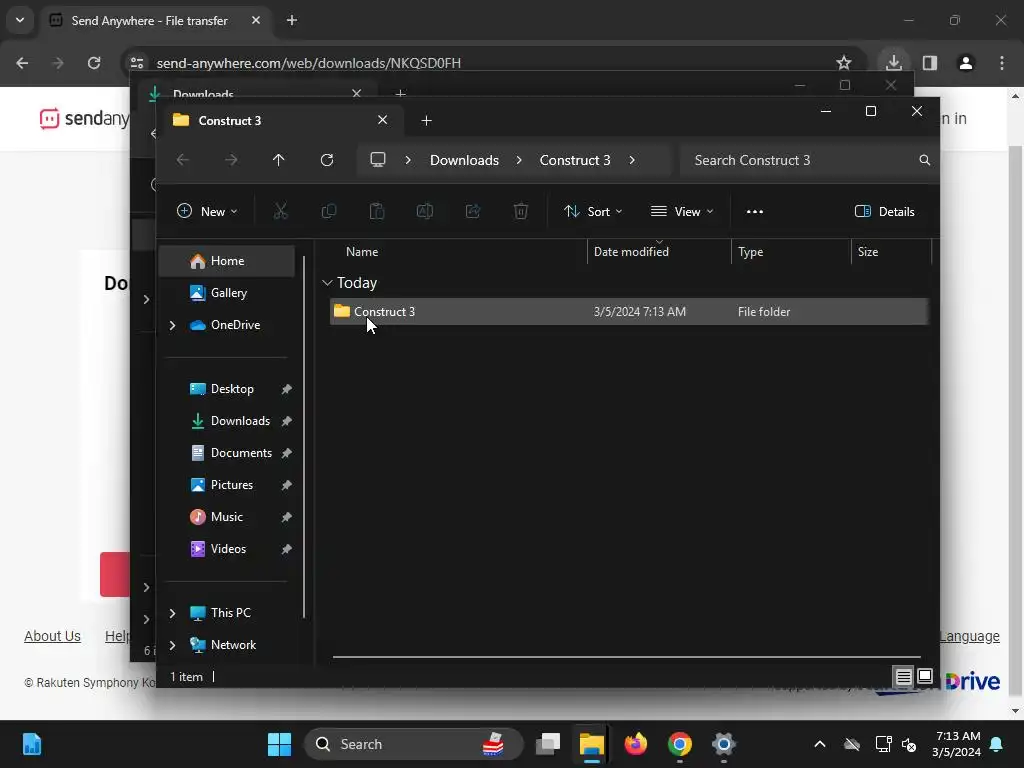This screenshot has height=768, width=1024.
Task: Open Chrome downloads icon
Action: tap(893, 63)
